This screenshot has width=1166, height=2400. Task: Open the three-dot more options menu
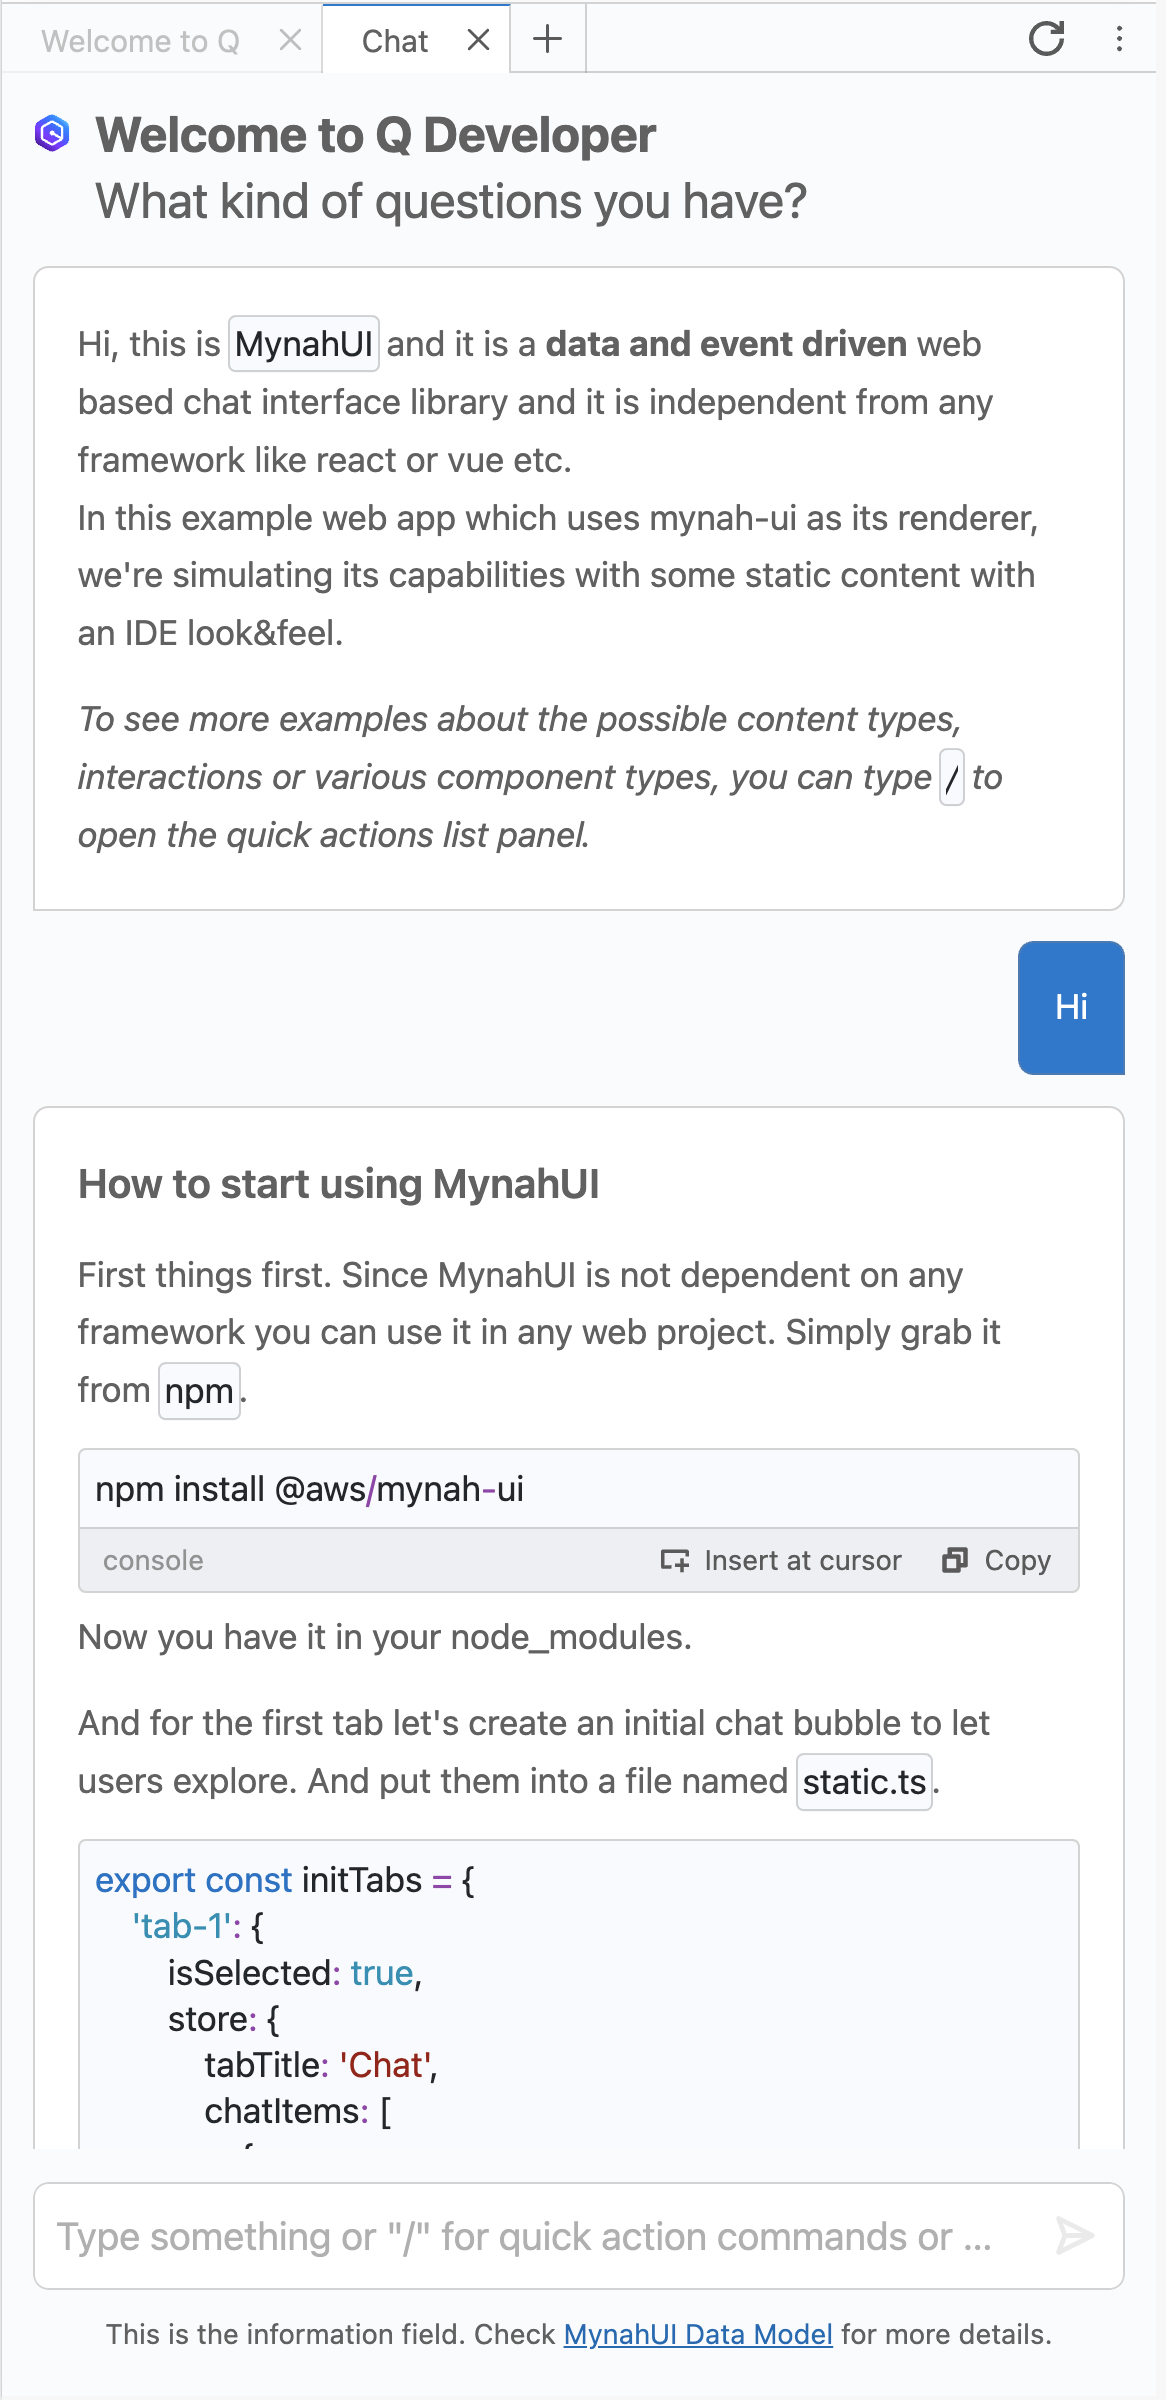click(1119, 39)
